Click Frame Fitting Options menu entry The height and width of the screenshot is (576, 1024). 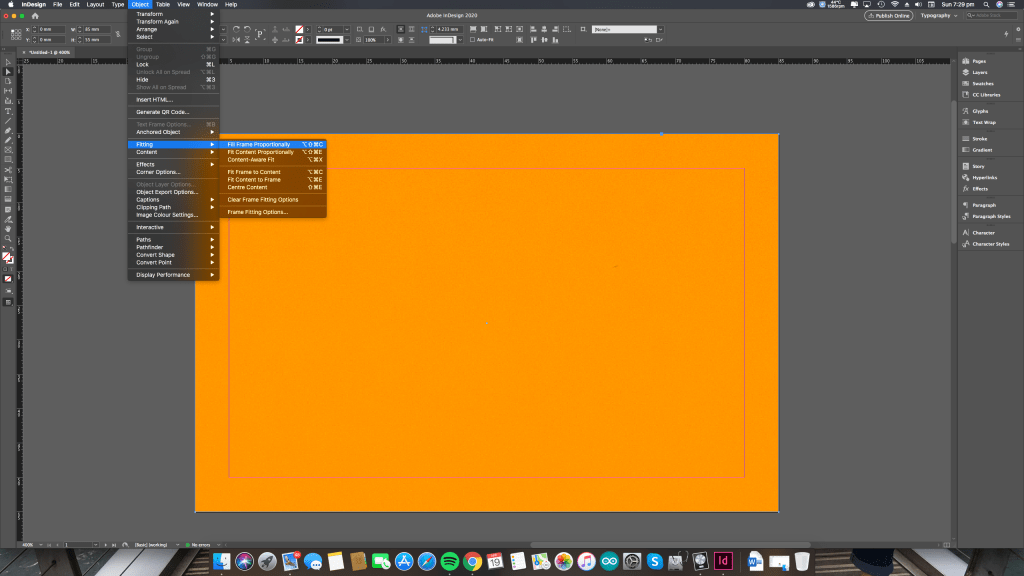tap(257, 212)
